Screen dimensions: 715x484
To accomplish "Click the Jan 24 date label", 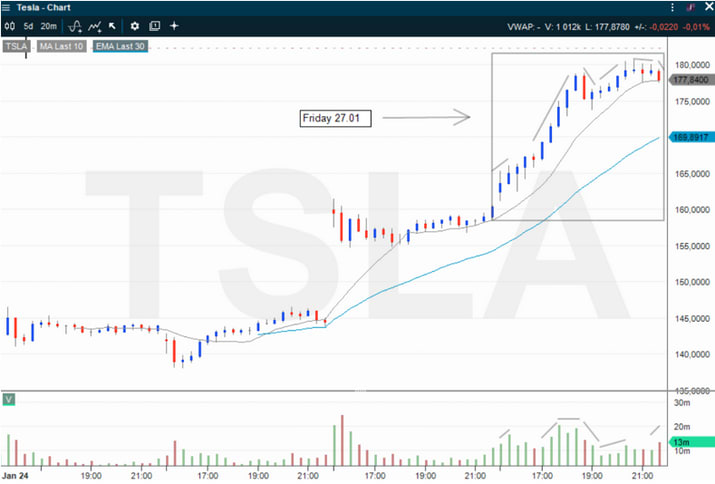I will point(15,476).
